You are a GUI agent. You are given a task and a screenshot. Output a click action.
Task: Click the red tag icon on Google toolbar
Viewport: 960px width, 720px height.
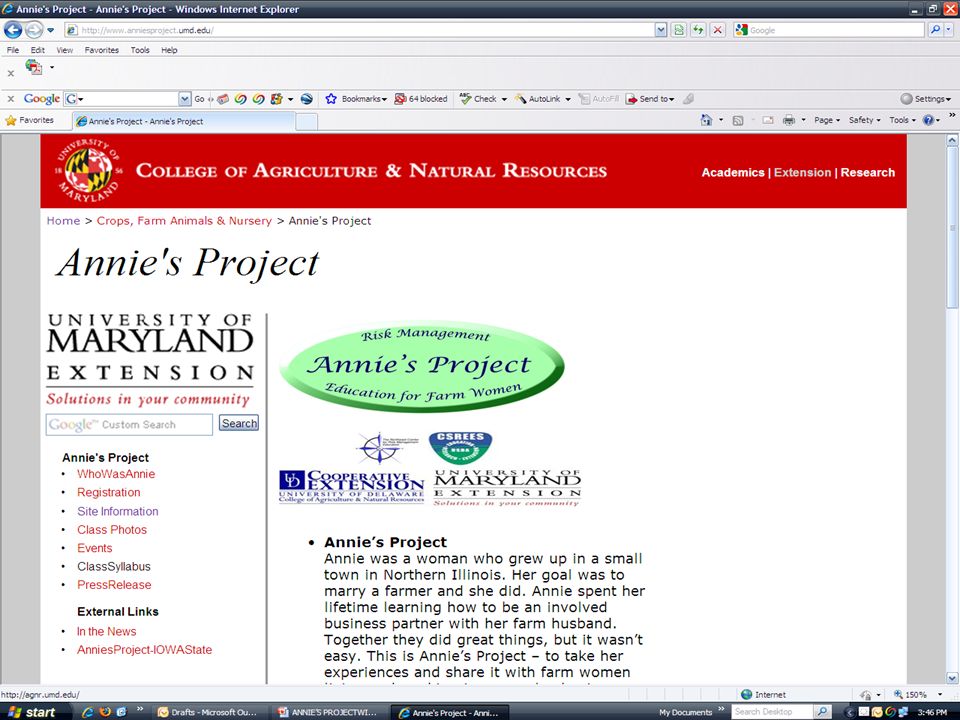[x=223, y=99]
